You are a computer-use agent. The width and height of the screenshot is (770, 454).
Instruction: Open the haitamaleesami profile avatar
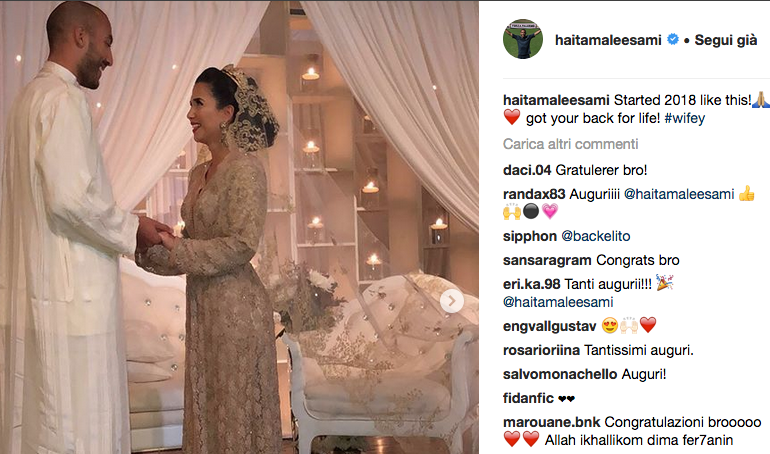point(523,40)
